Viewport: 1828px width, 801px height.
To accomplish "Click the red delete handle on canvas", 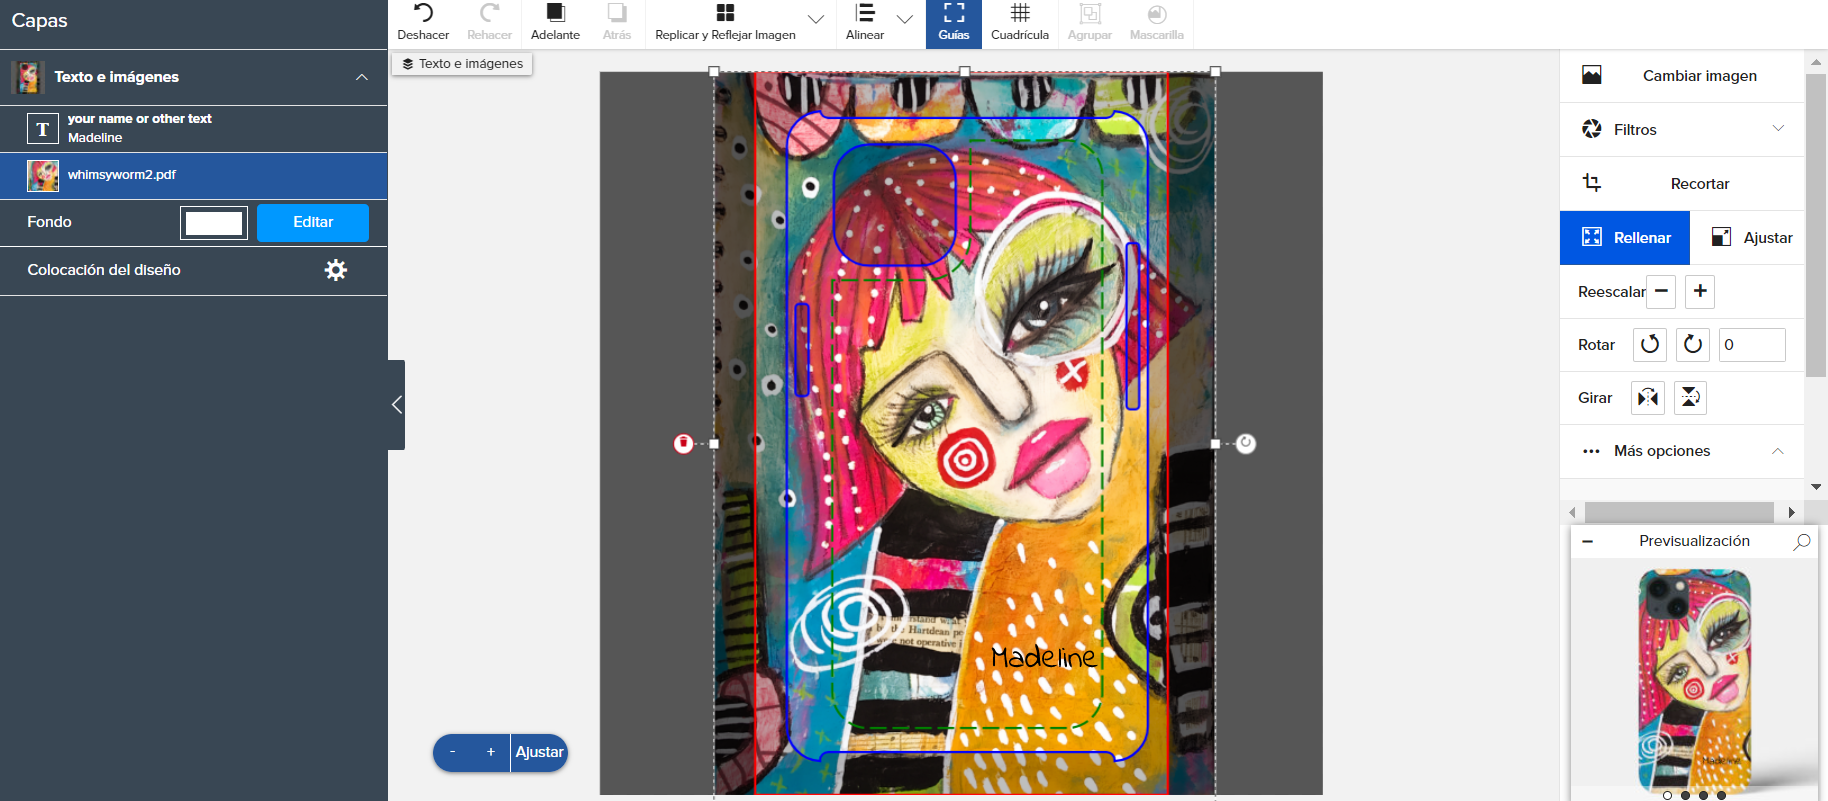I will tap(683, 444).
